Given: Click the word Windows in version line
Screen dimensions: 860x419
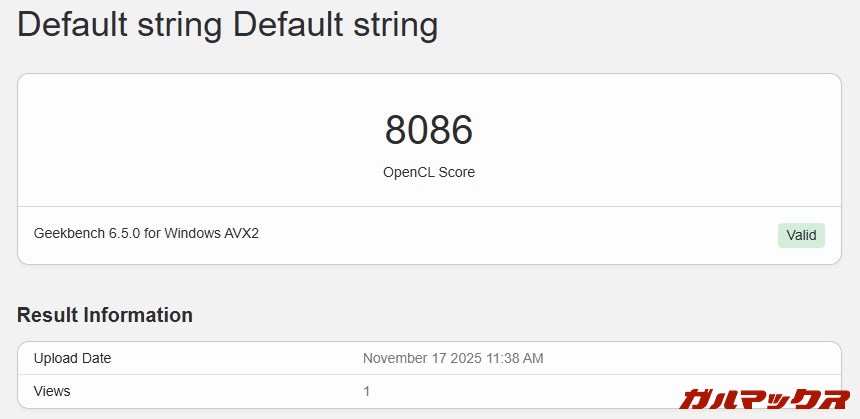Looking at the screenshot, I should 195,233.
